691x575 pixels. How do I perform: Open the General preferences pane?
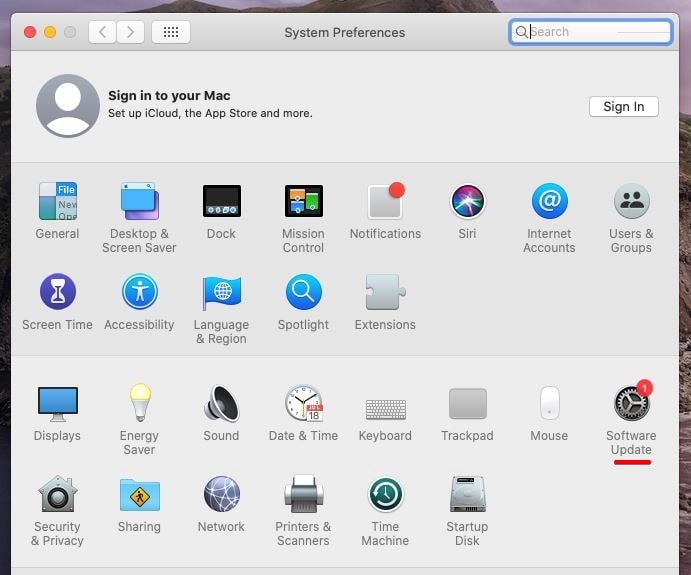click(58, 201)
